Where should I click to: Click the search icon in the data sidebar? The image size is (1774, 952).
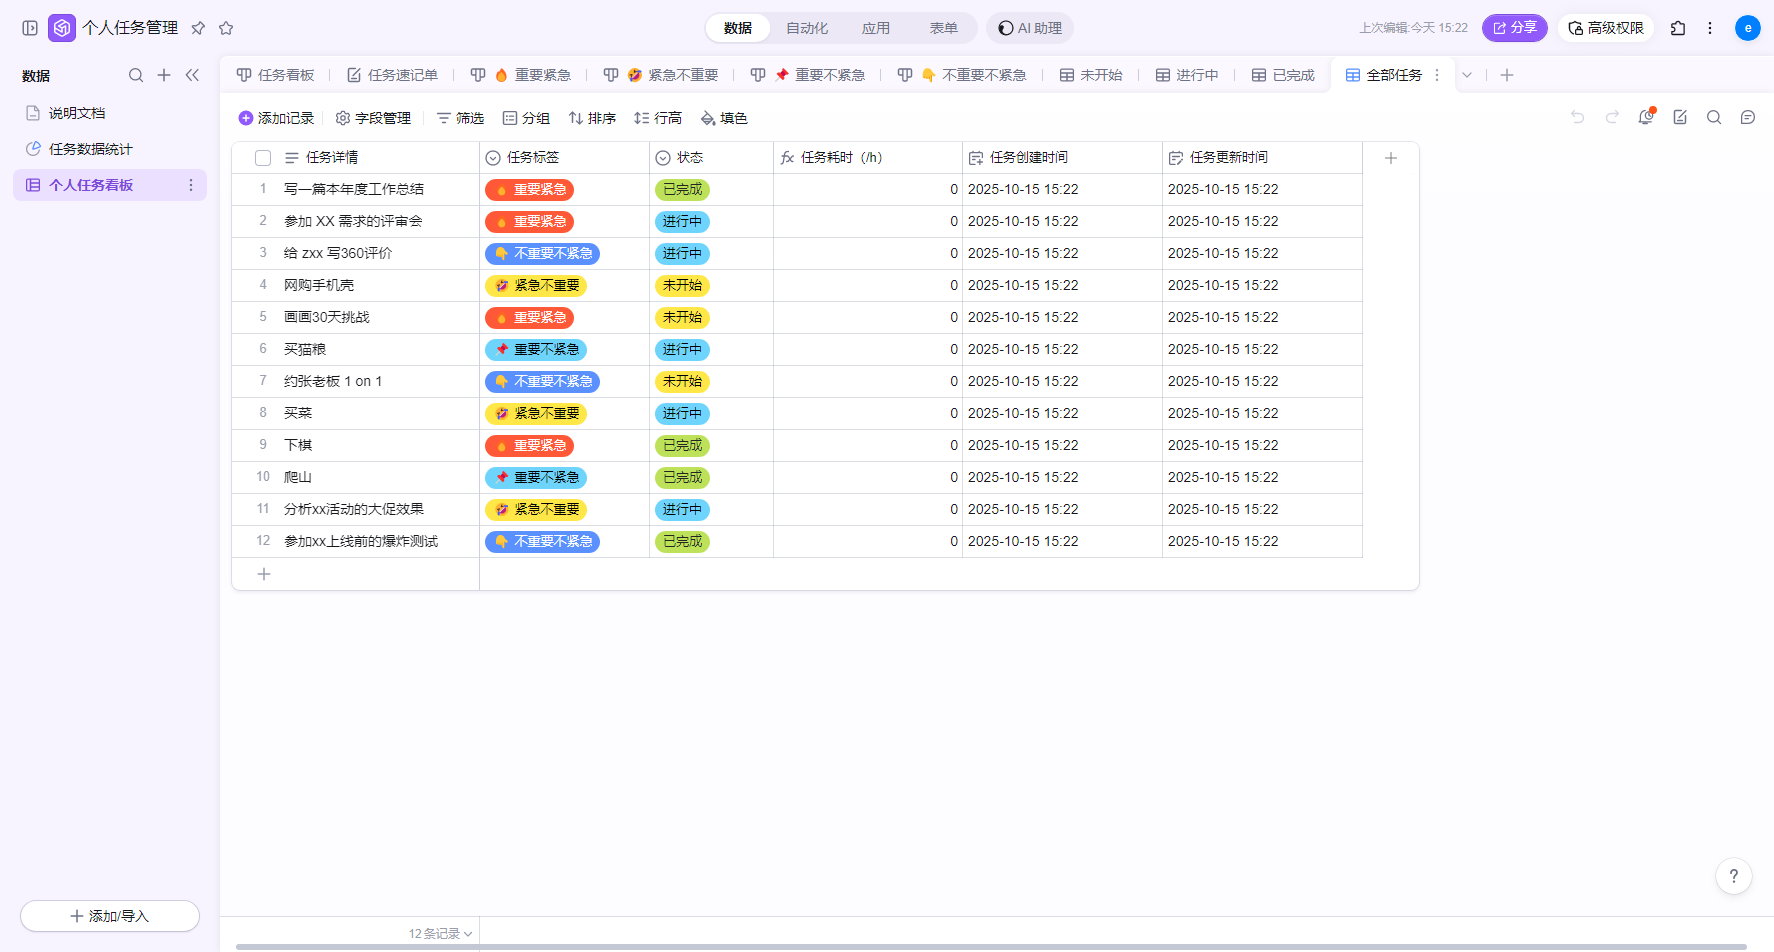[x=136, y=75]
